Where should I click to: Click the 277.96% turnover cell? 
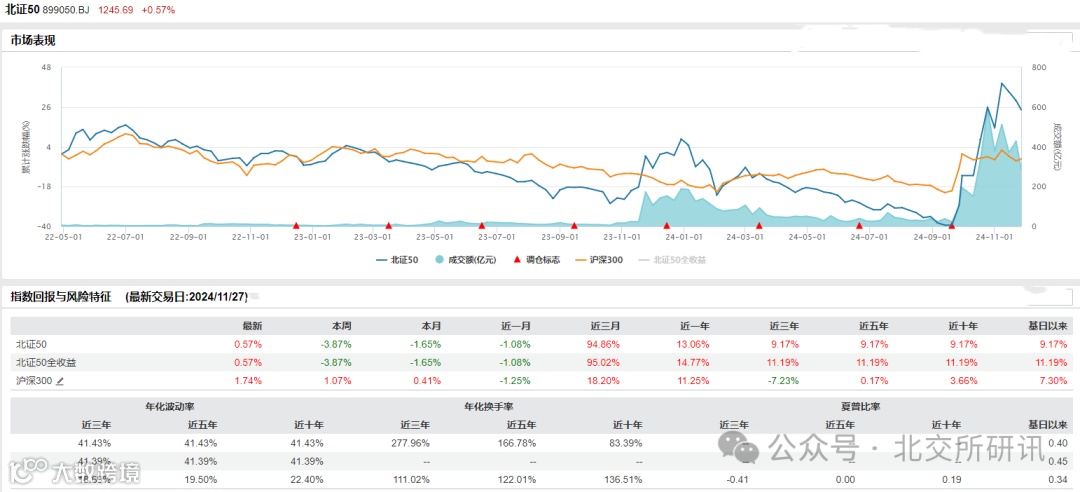[x=411, y=442]
